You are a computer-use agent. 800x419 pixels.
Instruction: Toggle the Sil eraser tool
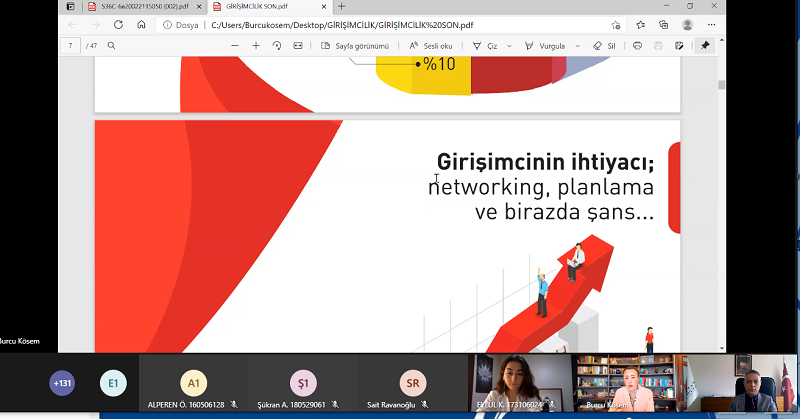pyautogui.click(x=604, y=46)
